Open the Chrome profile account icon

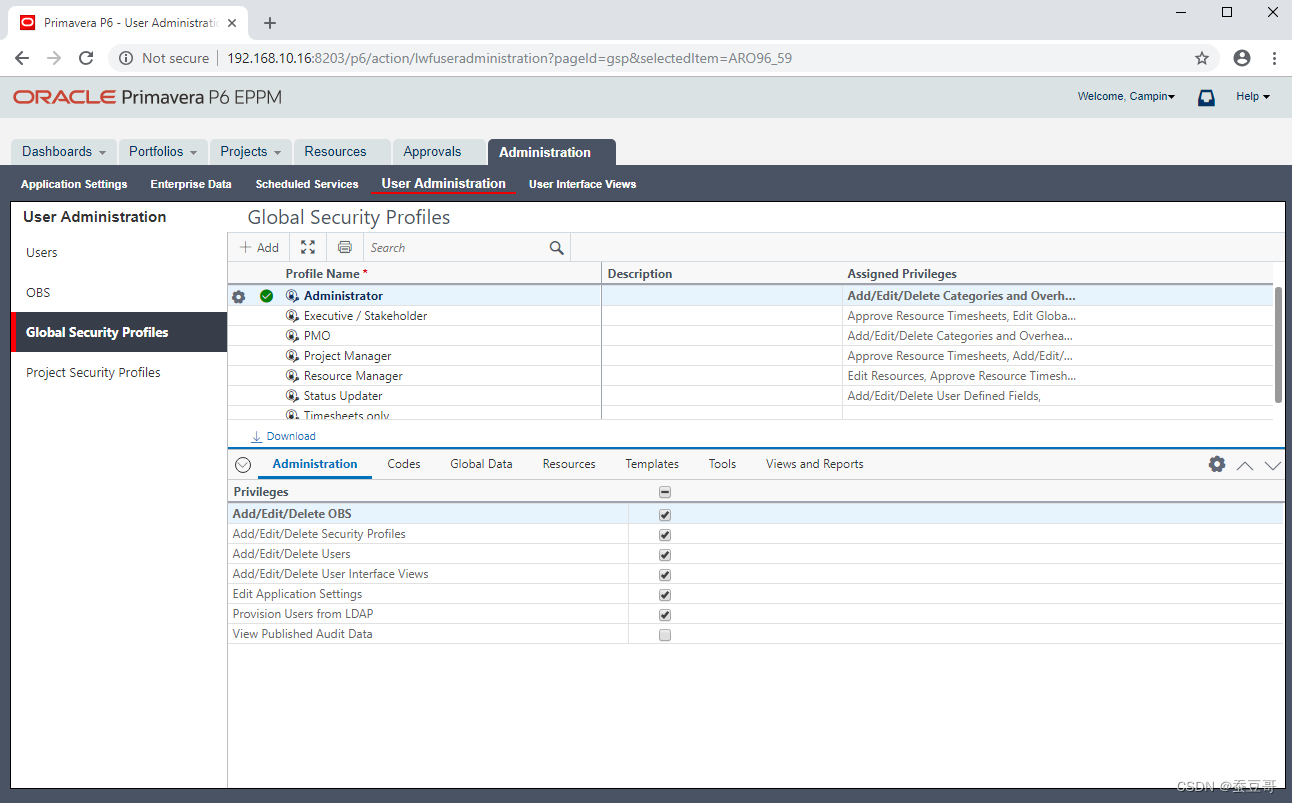[1242, 58]
